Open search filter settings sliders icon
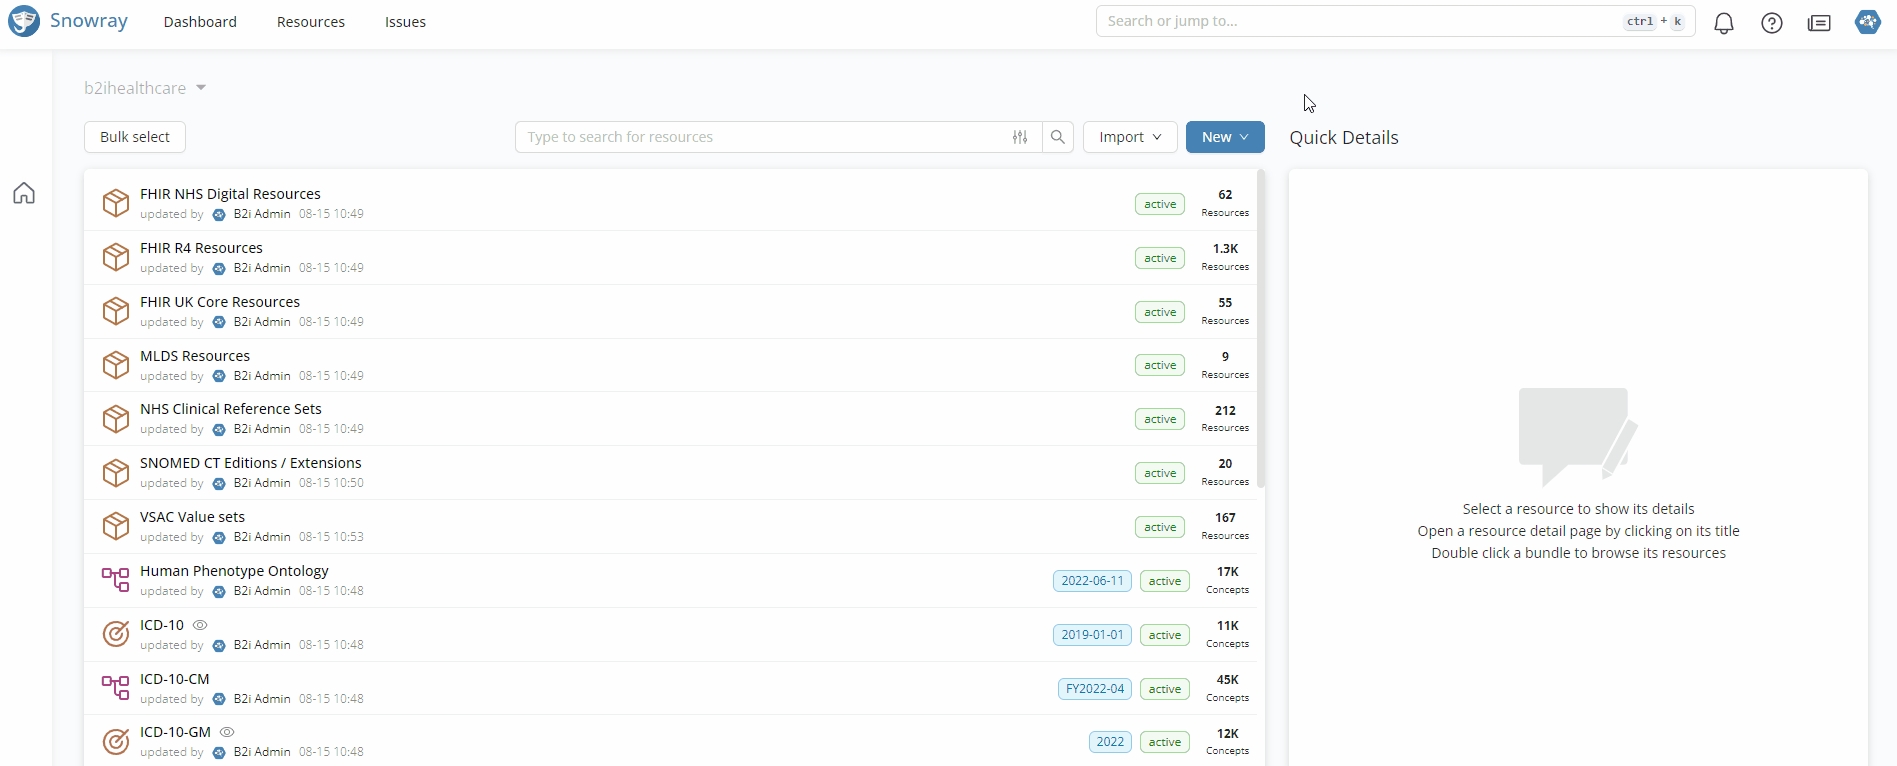 [x=1019, y=137]
